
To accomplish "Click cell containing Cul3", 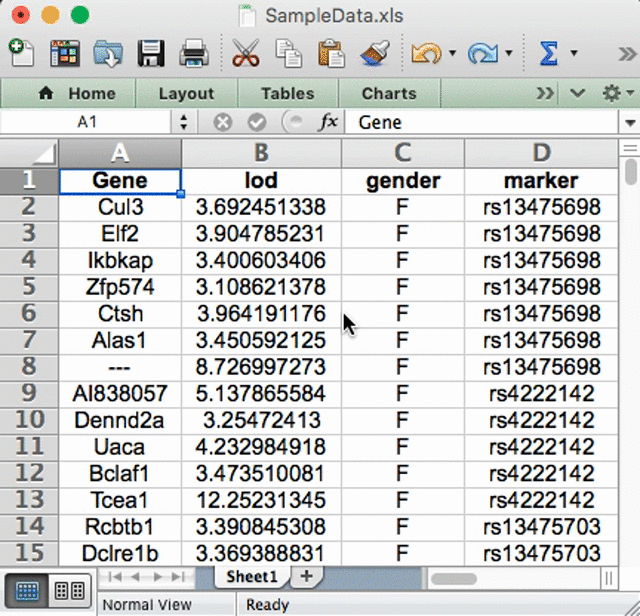I will [120, 207].
